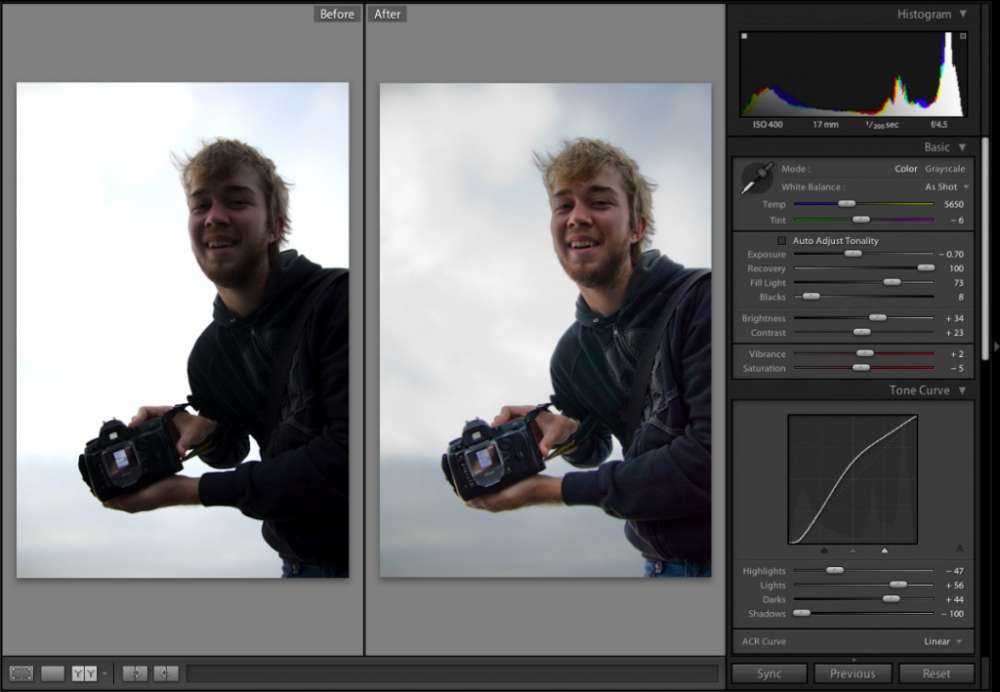This screenshot has width=1000, height=692.
Task: Click the Exposure slider handle
Action: [852, 254]
